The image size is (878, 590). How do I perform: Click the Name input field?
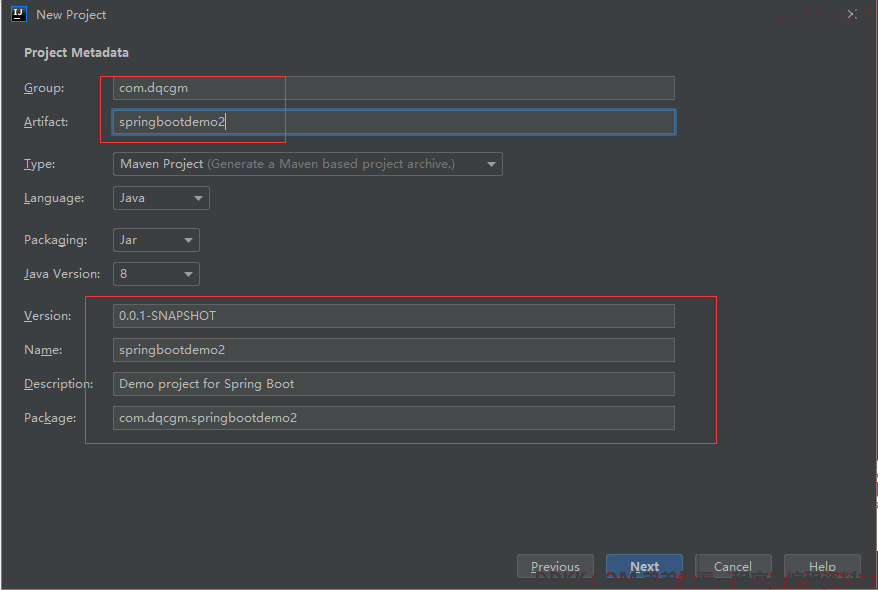point(394,350)
